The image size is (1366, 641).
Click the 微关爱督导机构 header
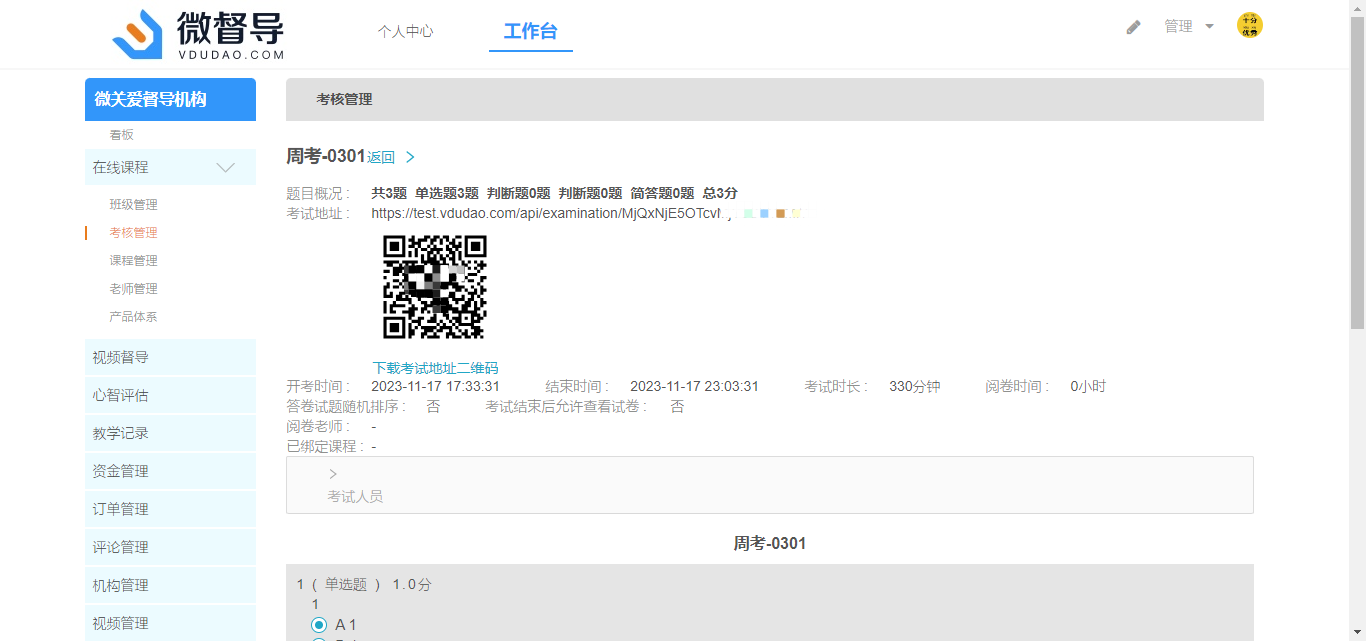(x=170, y=100)
